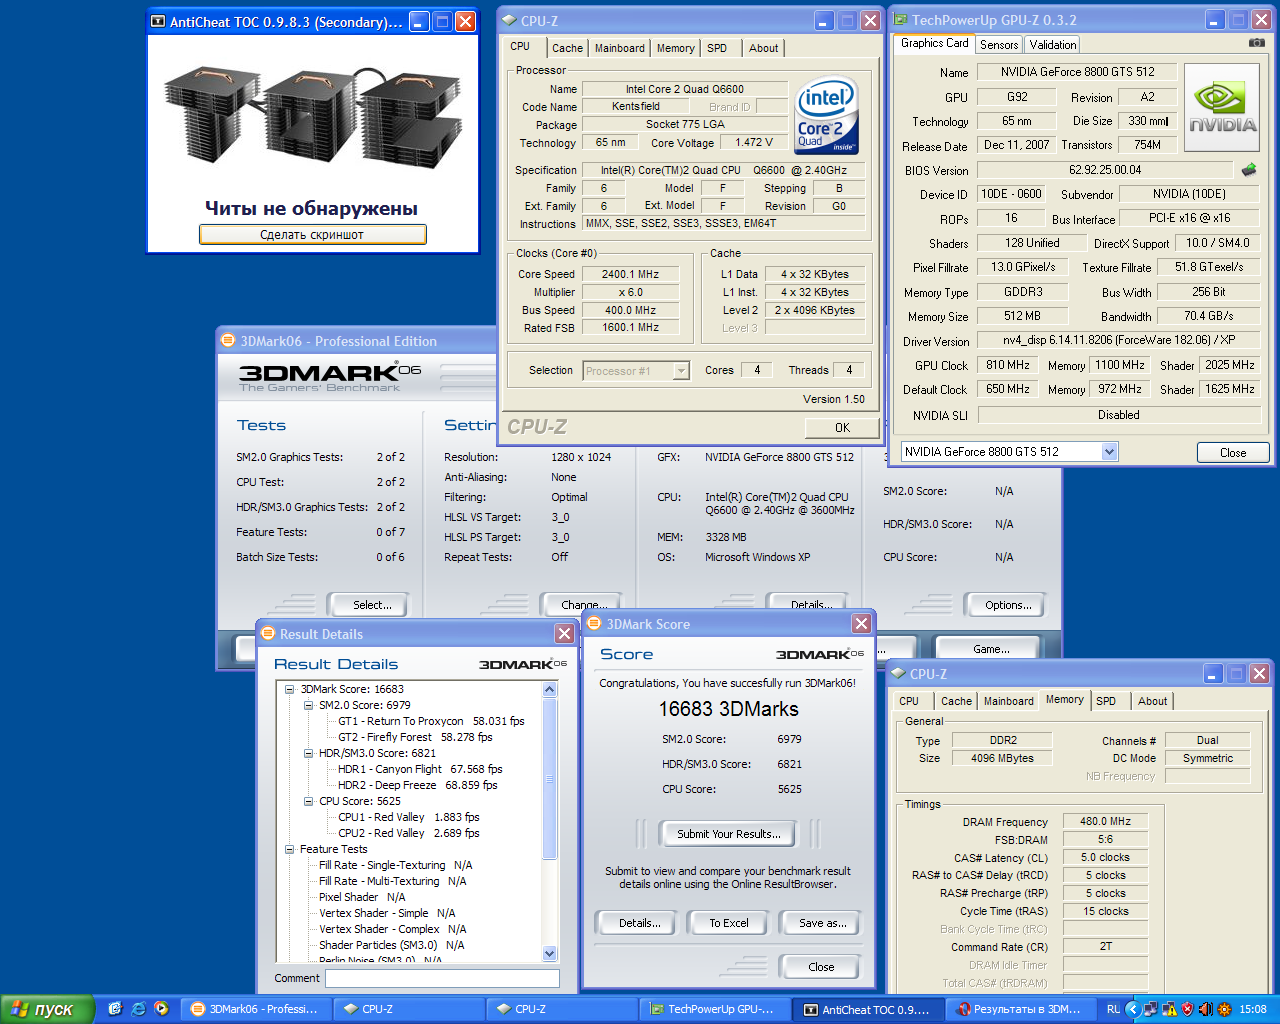
Task: Click the lower CPU-Z window title icon
Action: point(898,674)
